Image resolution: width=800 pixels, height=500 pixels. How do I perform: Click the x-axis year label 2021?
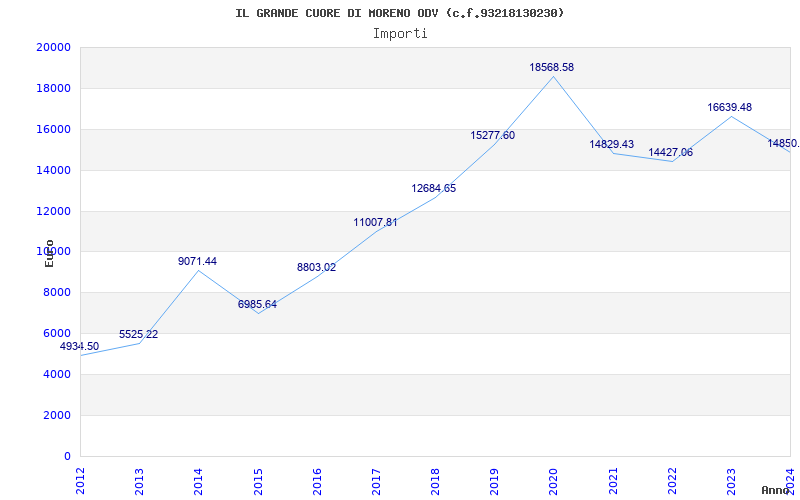(x=613, y=481)
